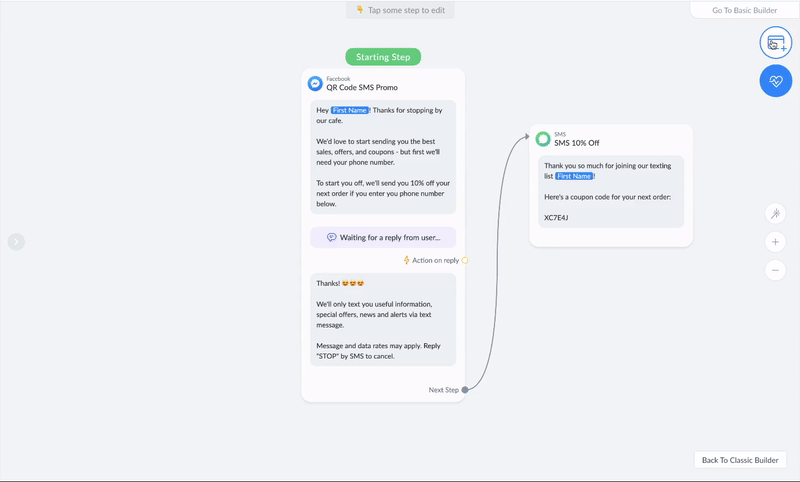Viewport: 800px width, 482px height.
Task: Click the add step card icon
Action: coord(776,43)
